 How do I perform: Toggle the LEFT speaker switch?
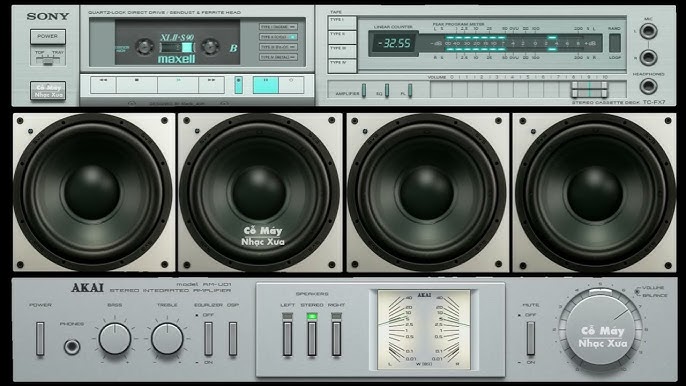287,339
